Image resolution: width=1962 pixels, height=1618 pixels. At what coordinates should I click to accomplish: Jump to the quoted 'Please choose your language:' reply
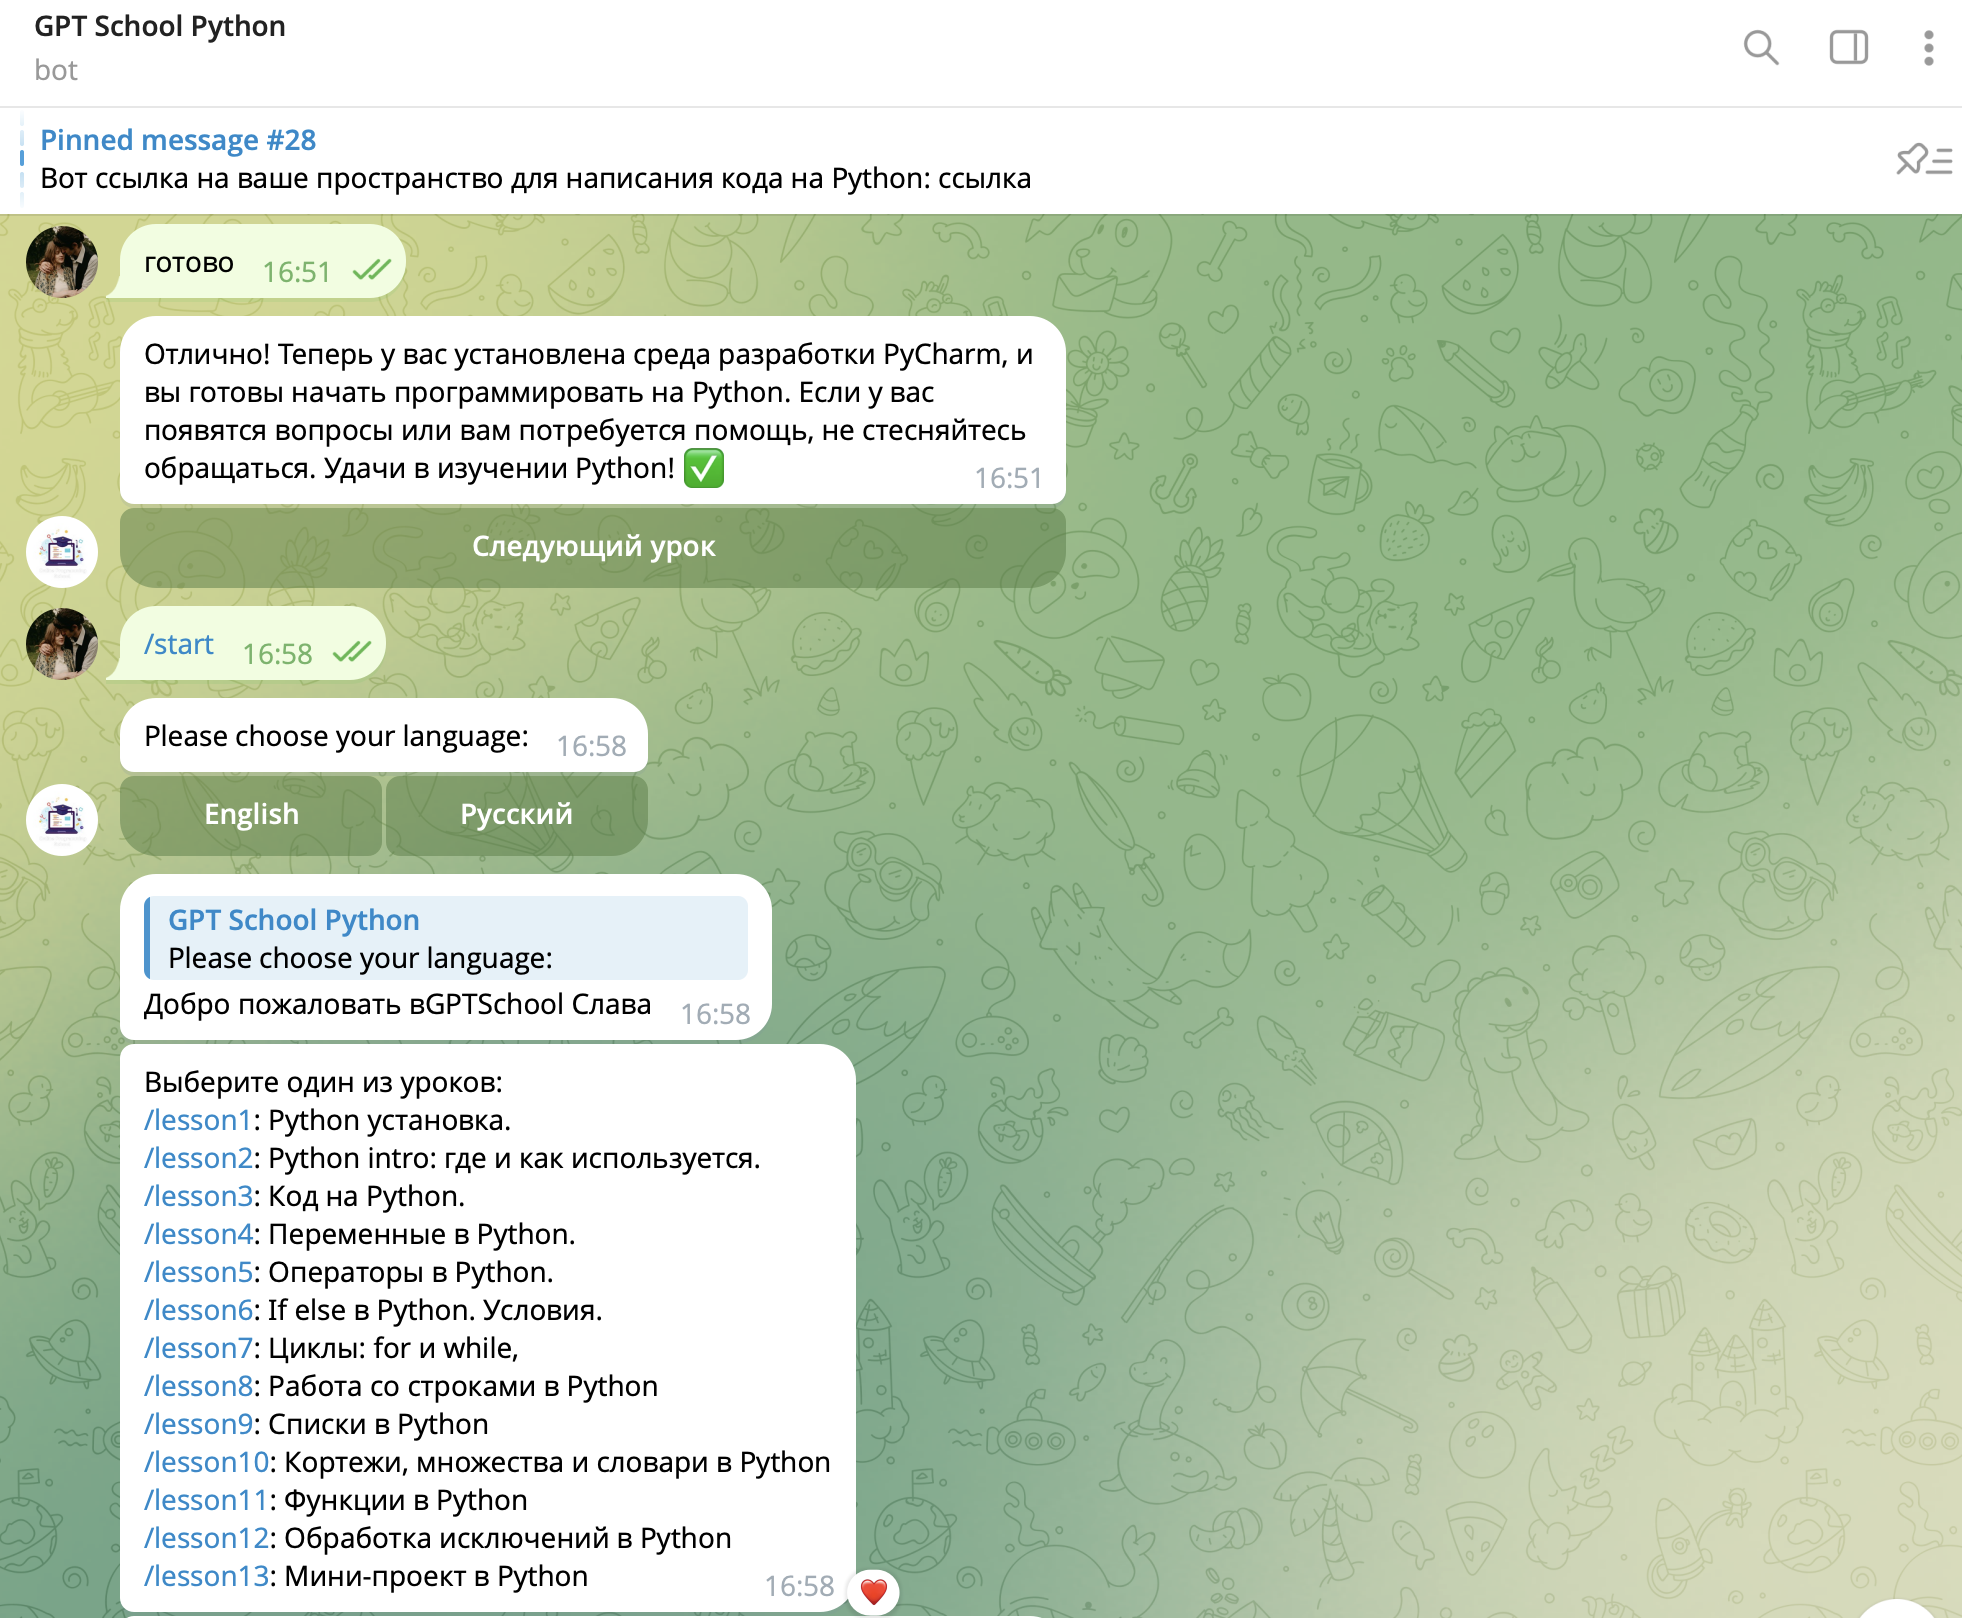446,938
